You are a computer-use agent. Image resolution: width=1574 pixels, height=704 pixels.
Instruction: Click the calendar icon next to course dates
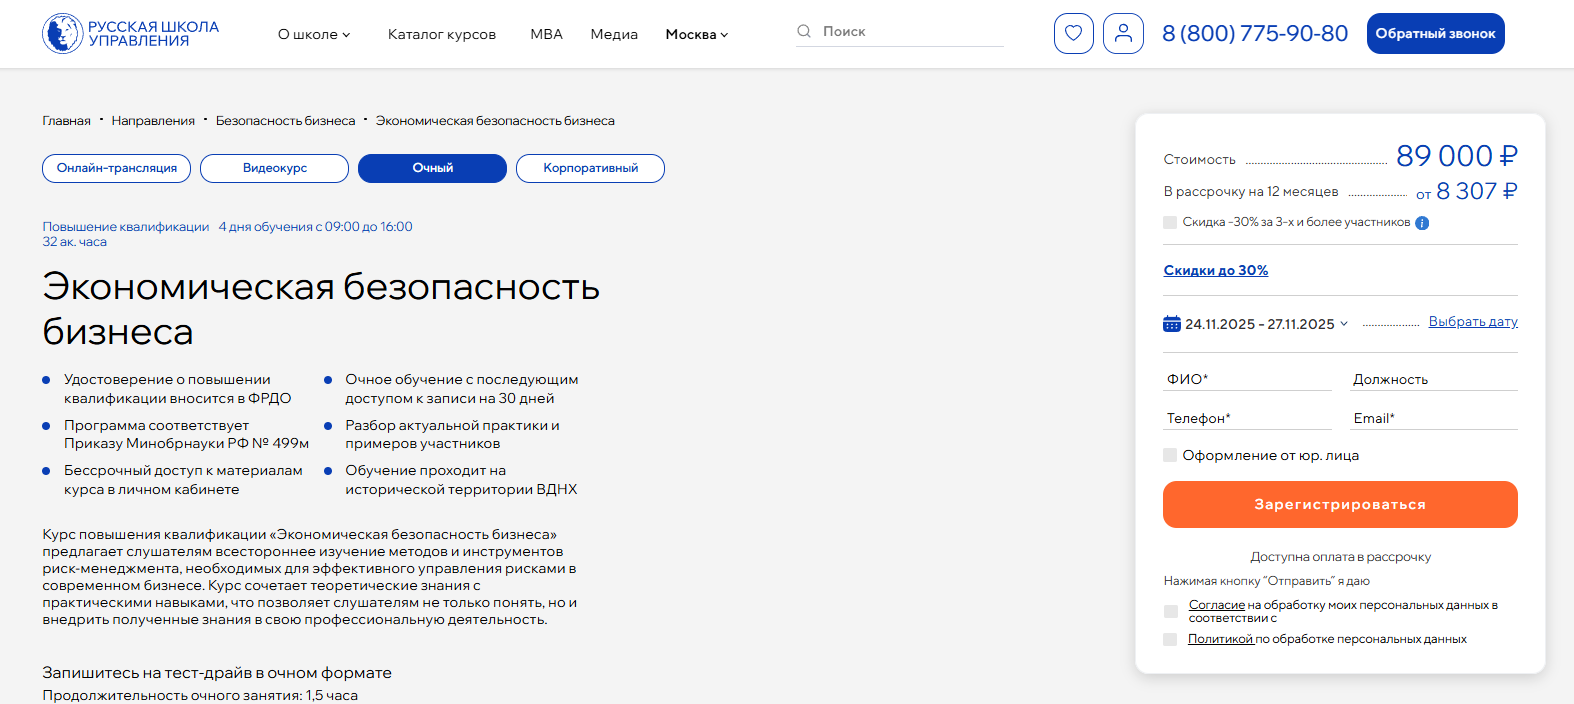pos(1172,324)
